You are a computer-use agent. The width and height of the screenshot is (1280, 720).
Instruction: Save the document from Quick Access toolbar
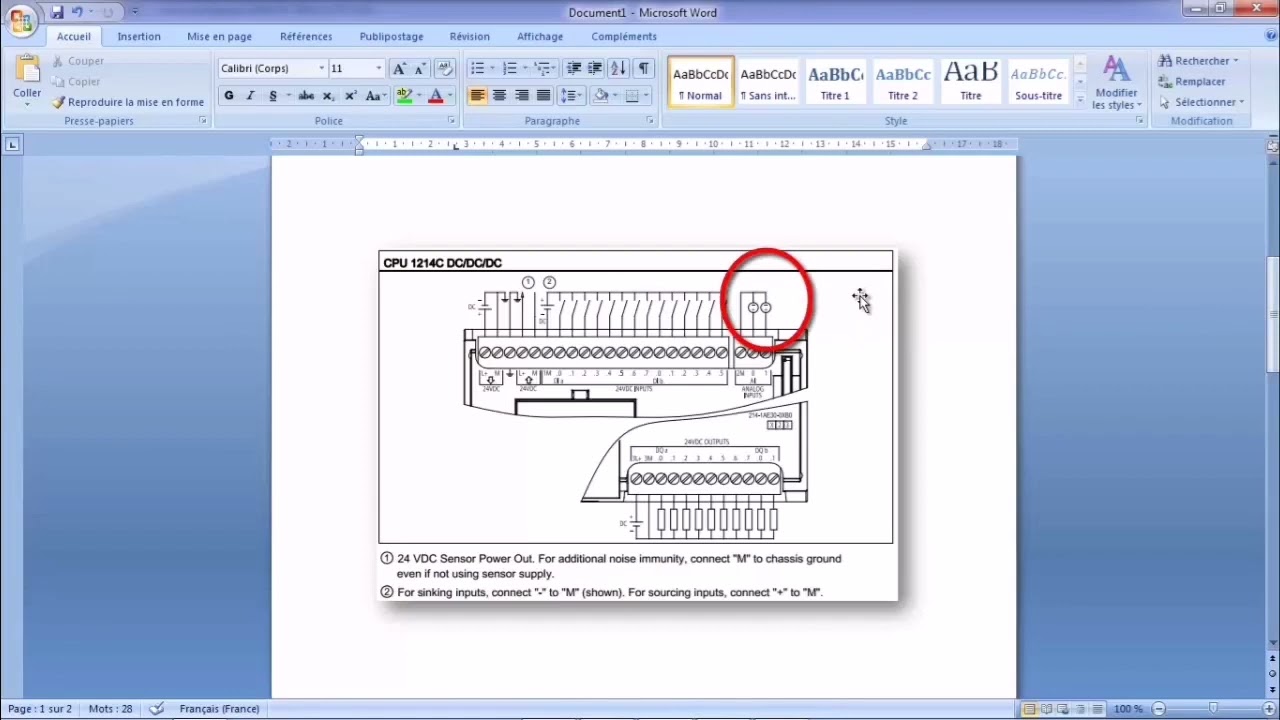click(x=57, y=12)
